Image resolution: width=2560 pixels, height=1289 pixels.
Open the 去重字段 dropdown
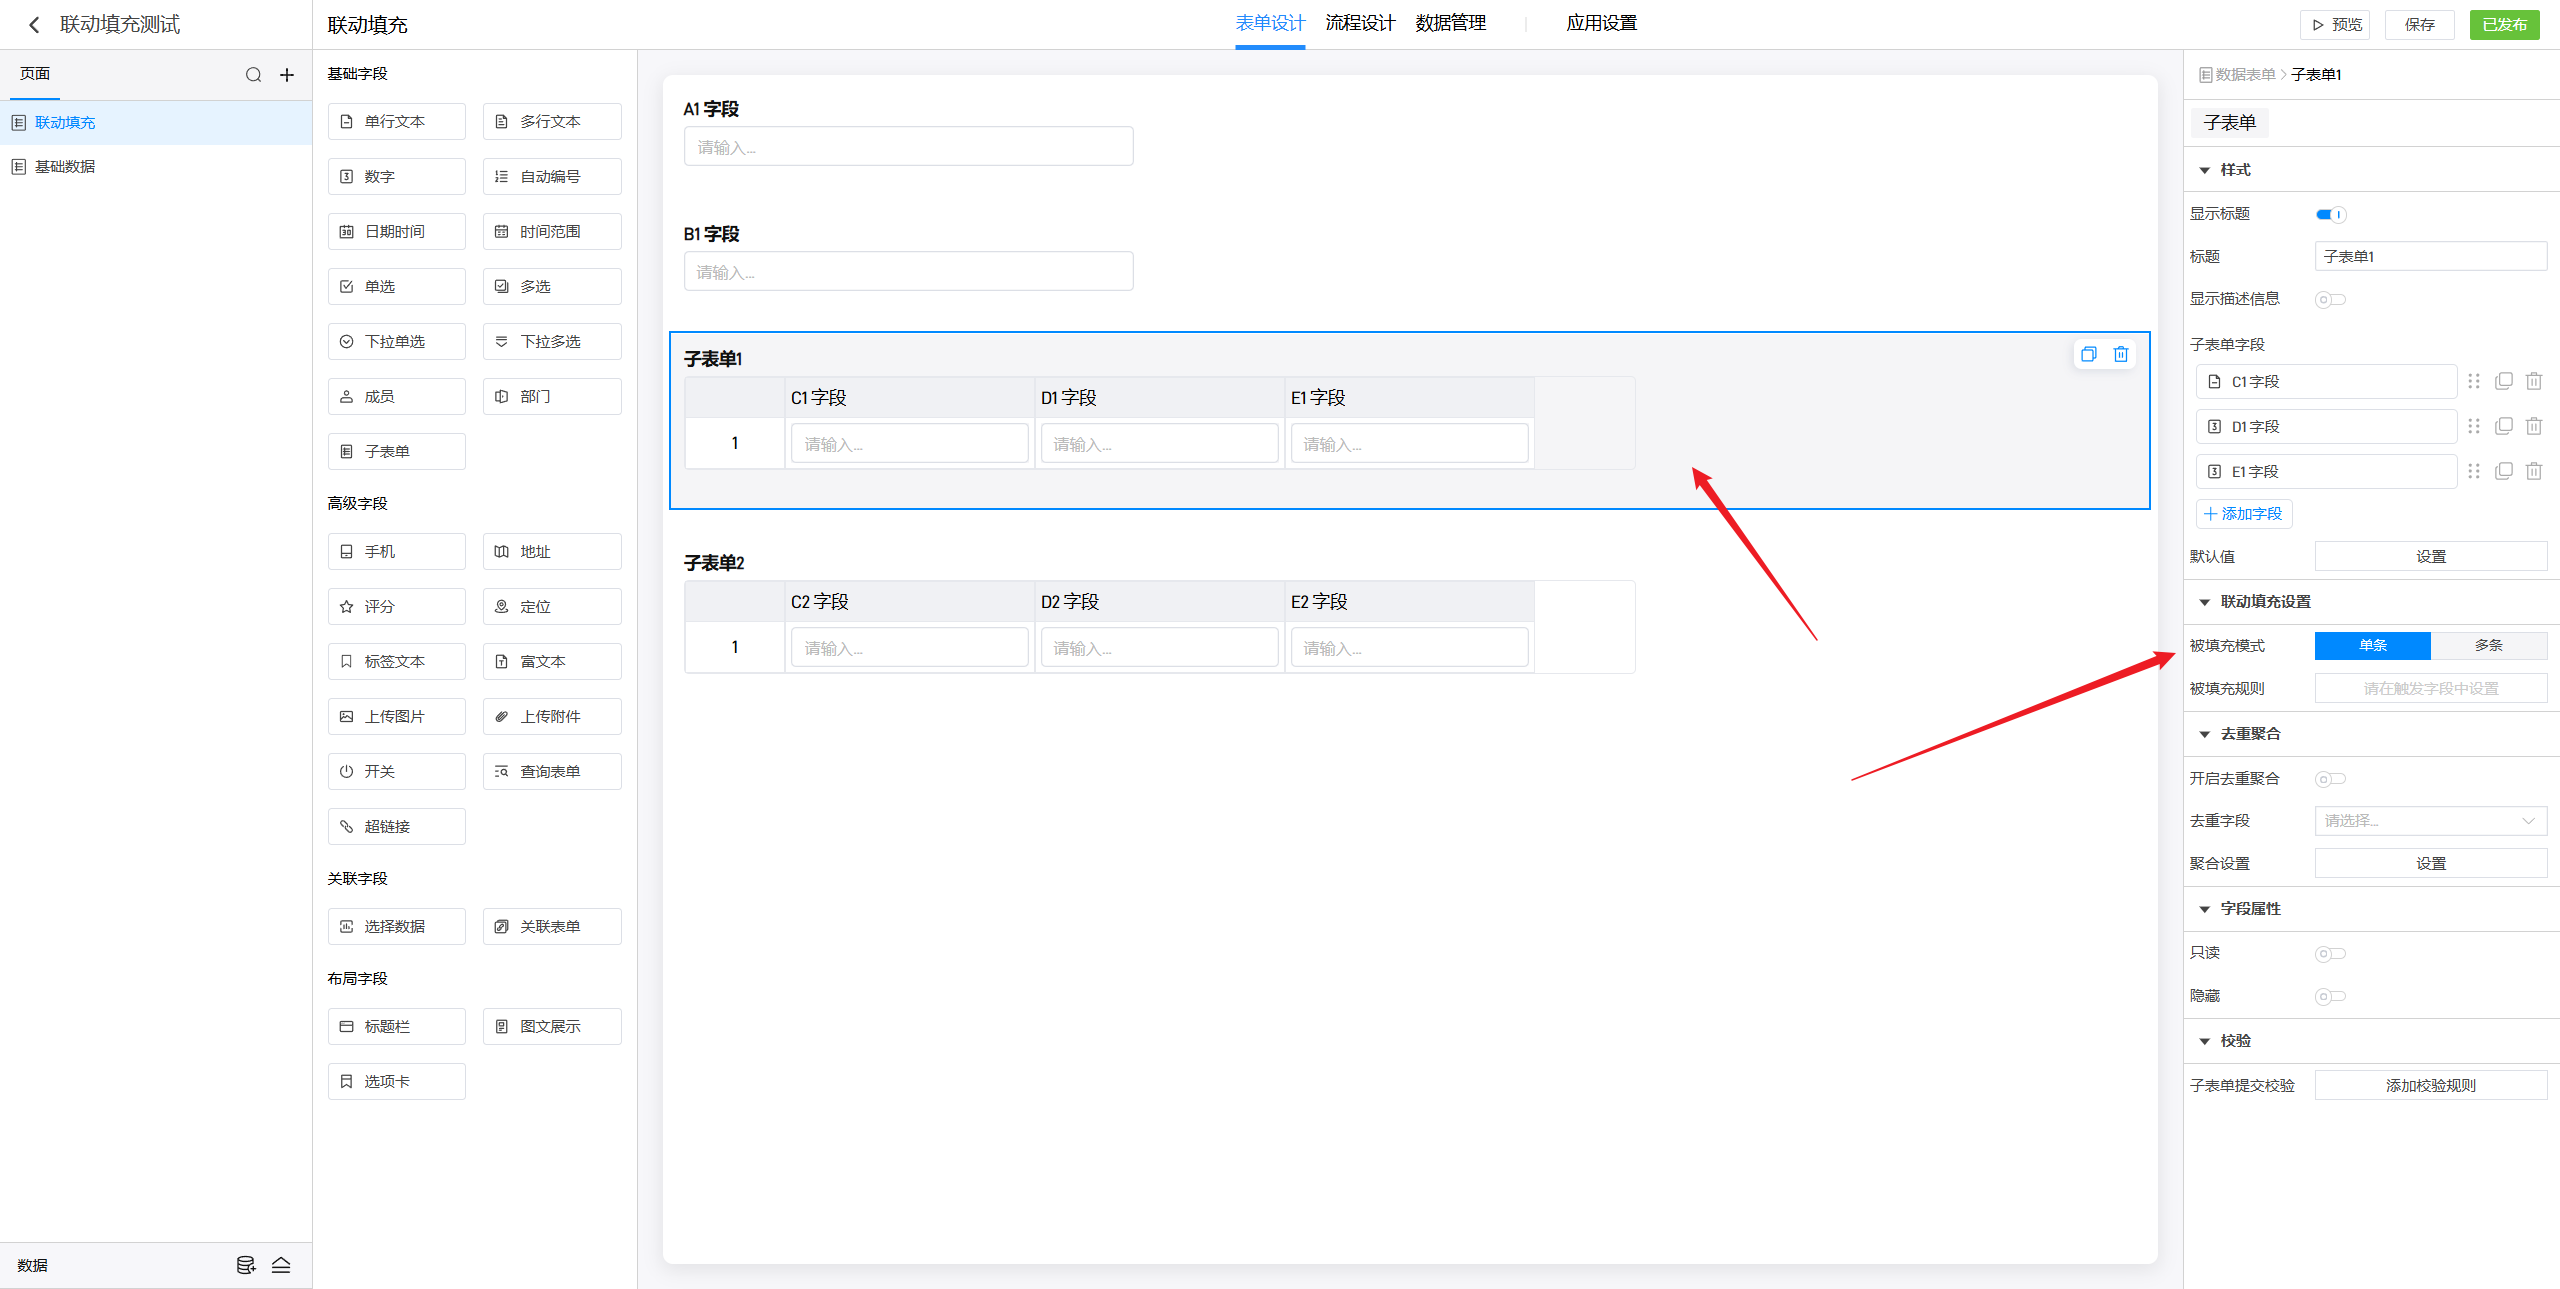(x=2430, y=821)
